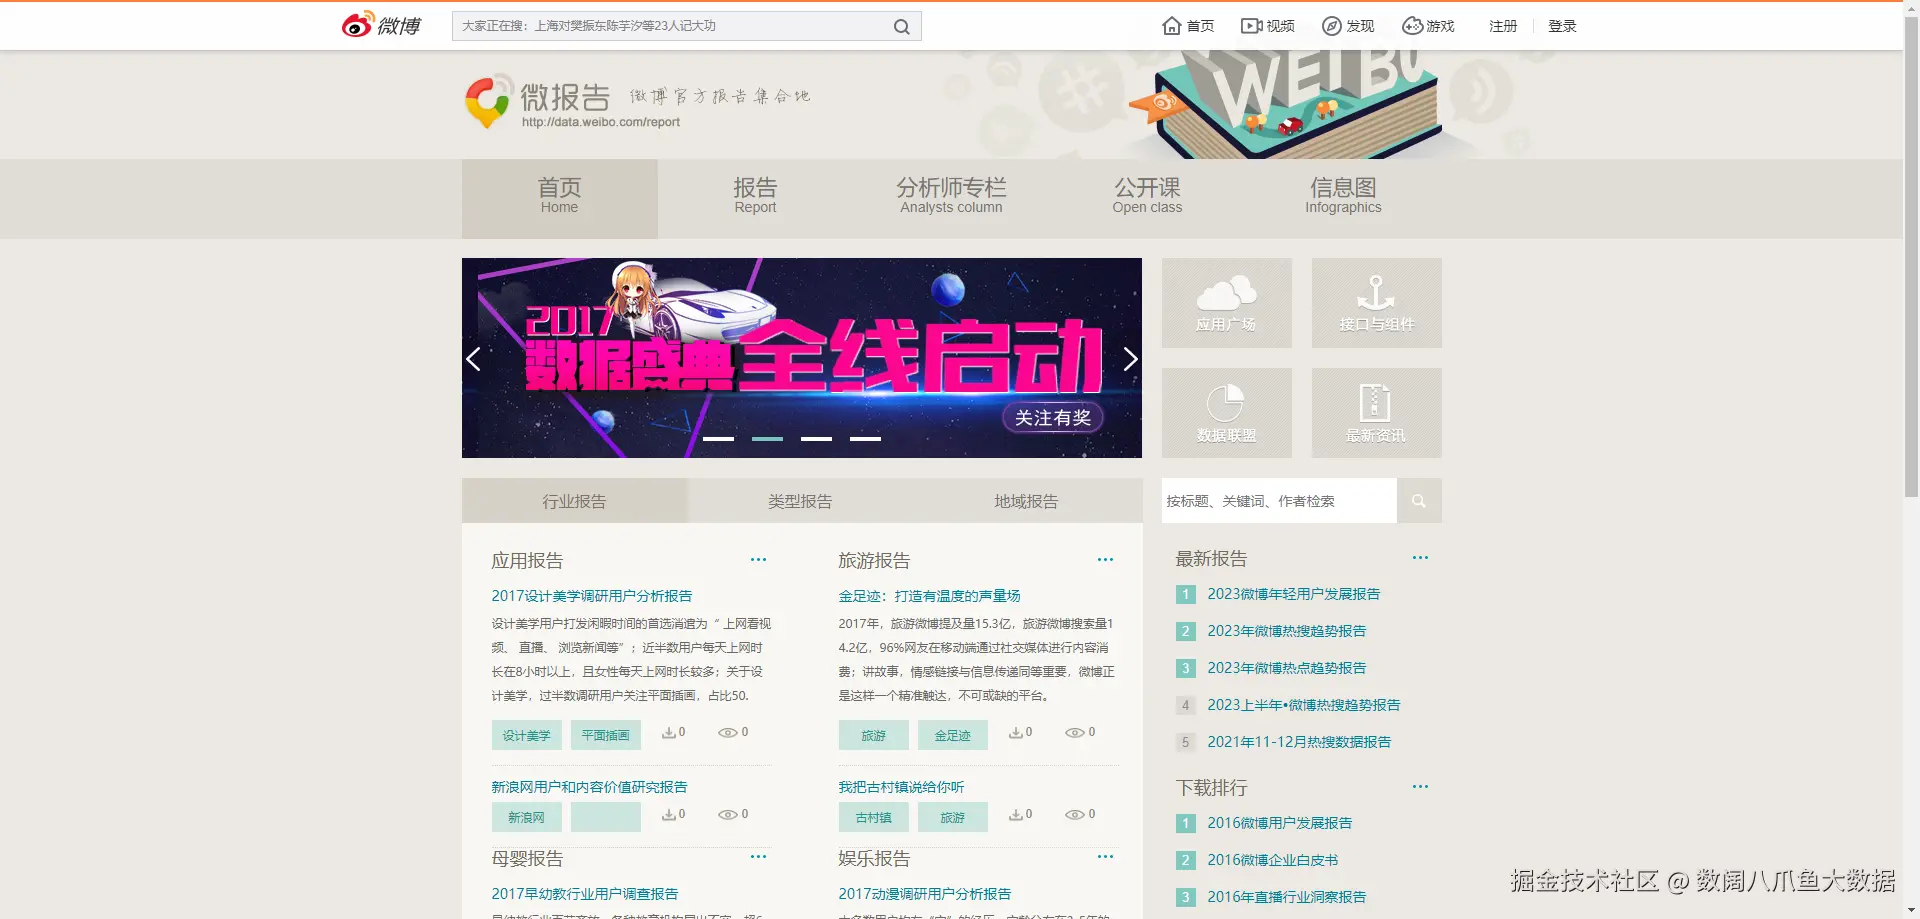Click the 新浪网 tag button
This screenshot has height=919, width=1920.
click(x=527, y=817)
